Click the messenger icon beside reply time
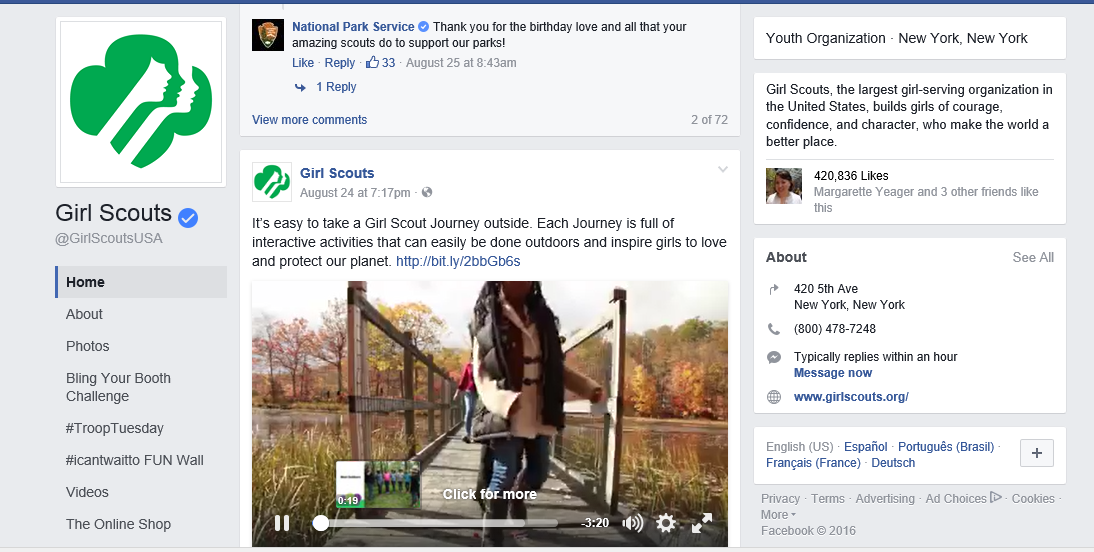 pos(774,357)
